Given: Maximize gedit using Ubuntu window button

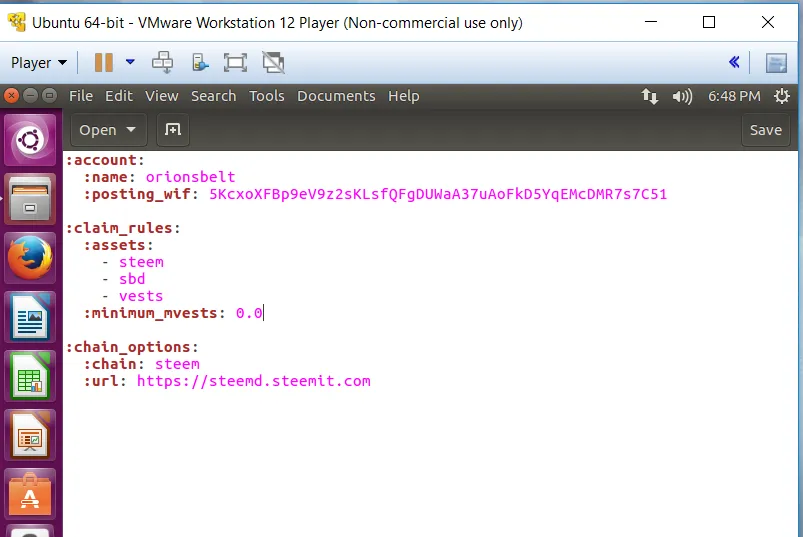Looking at the screenshot, I should [49, 96].
